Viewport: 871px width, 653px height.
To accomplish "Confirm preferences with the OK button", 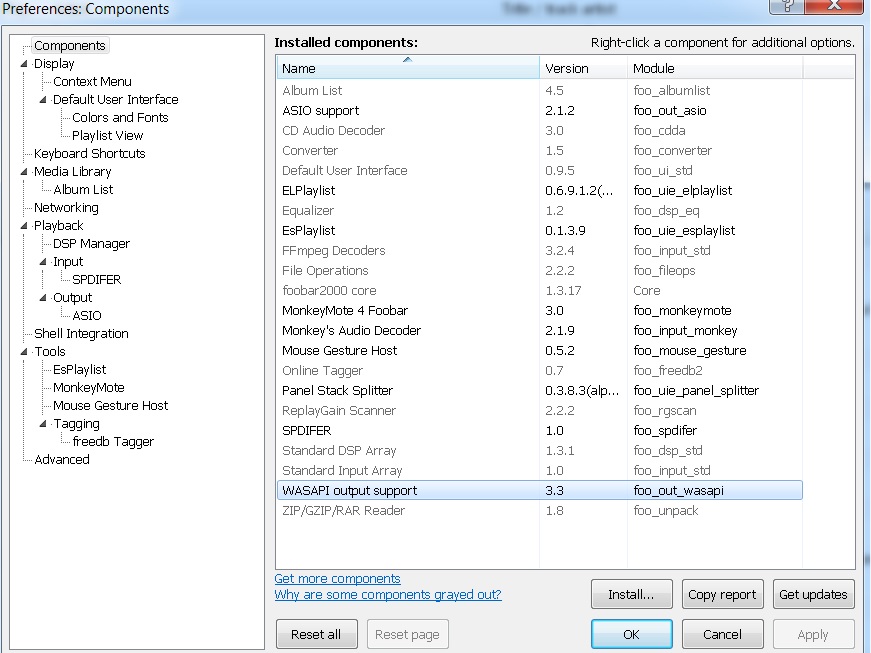I will [x=632, y=634].
